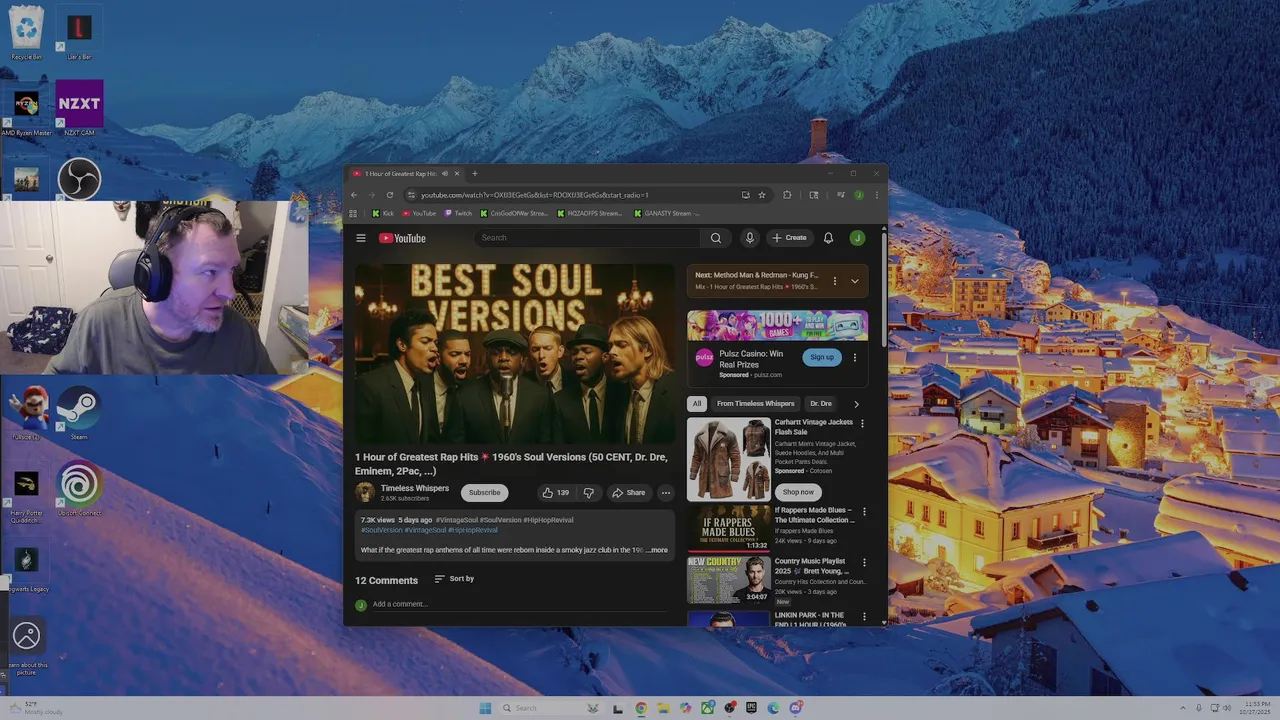Click Sign up on Pulsz Casino ad
This screenshot has height=720, width=1280.
click(x=821, y=357)
